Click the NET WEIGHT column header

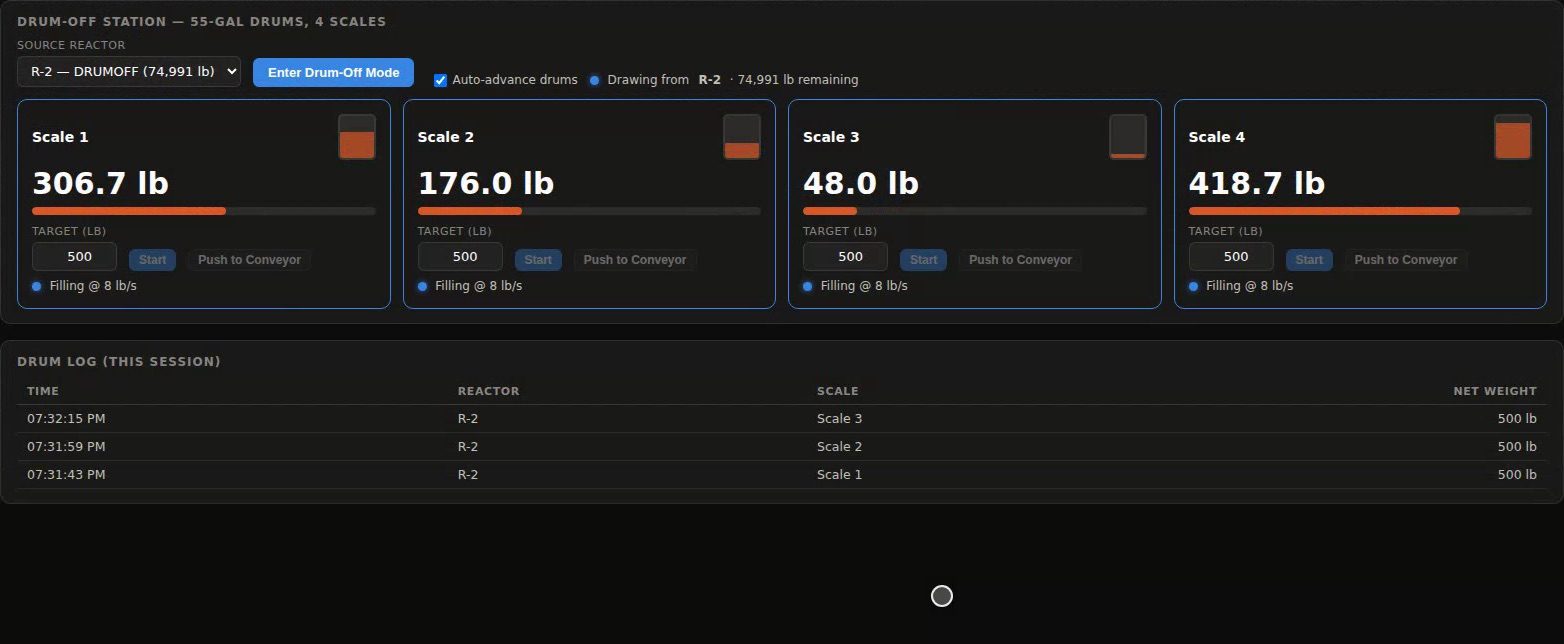pyautogui.click(x=1495, y=391)
